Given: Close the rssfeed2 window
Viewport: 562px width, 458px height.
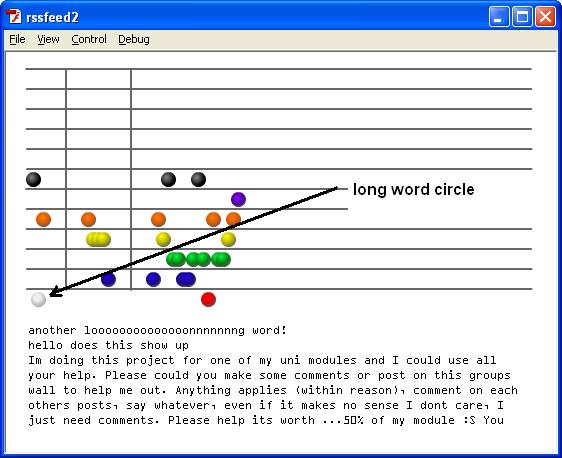Looking at the screenshot, I should click(x=545, y=16).
